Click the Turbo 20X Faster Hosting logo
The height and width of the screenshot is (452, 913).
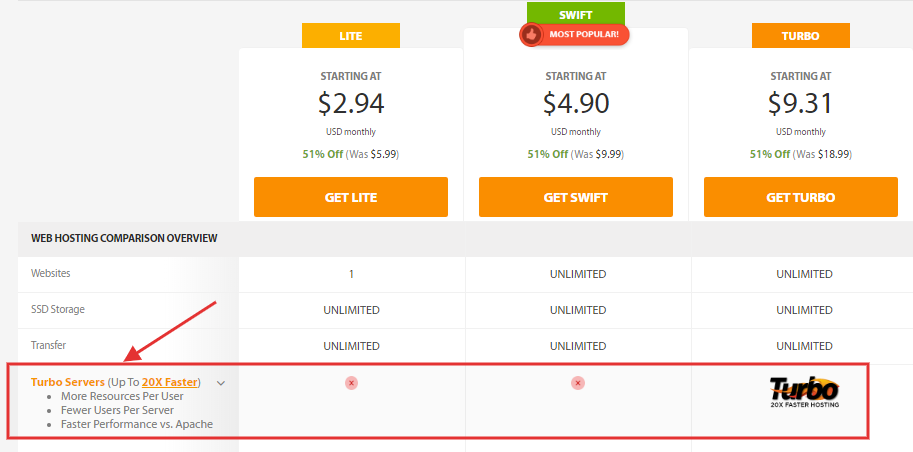(x=804, y=392)
